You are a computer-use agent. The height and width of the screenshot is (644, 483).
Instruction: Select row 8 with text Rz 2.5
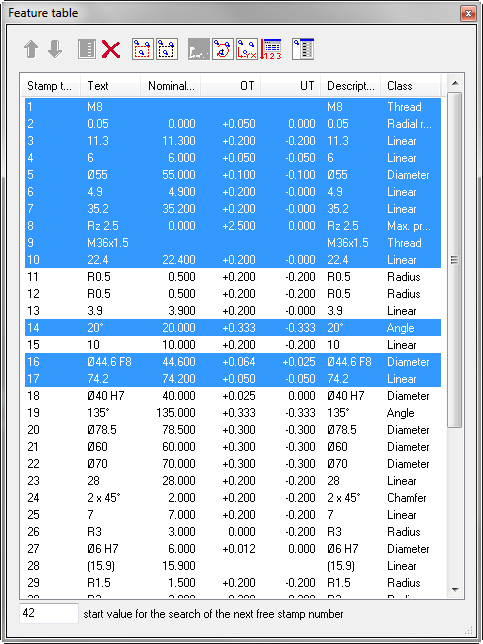233,226
